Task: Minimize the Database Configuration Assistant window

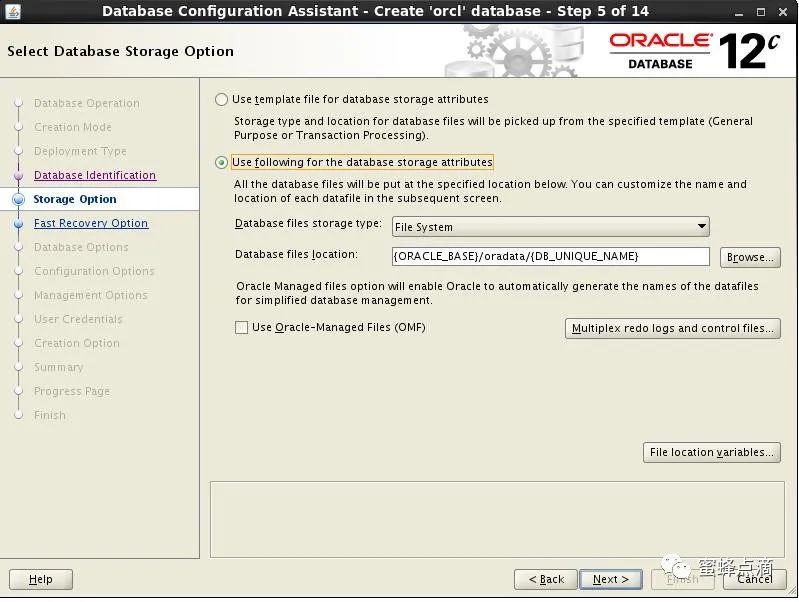Action: click(739, 12)
